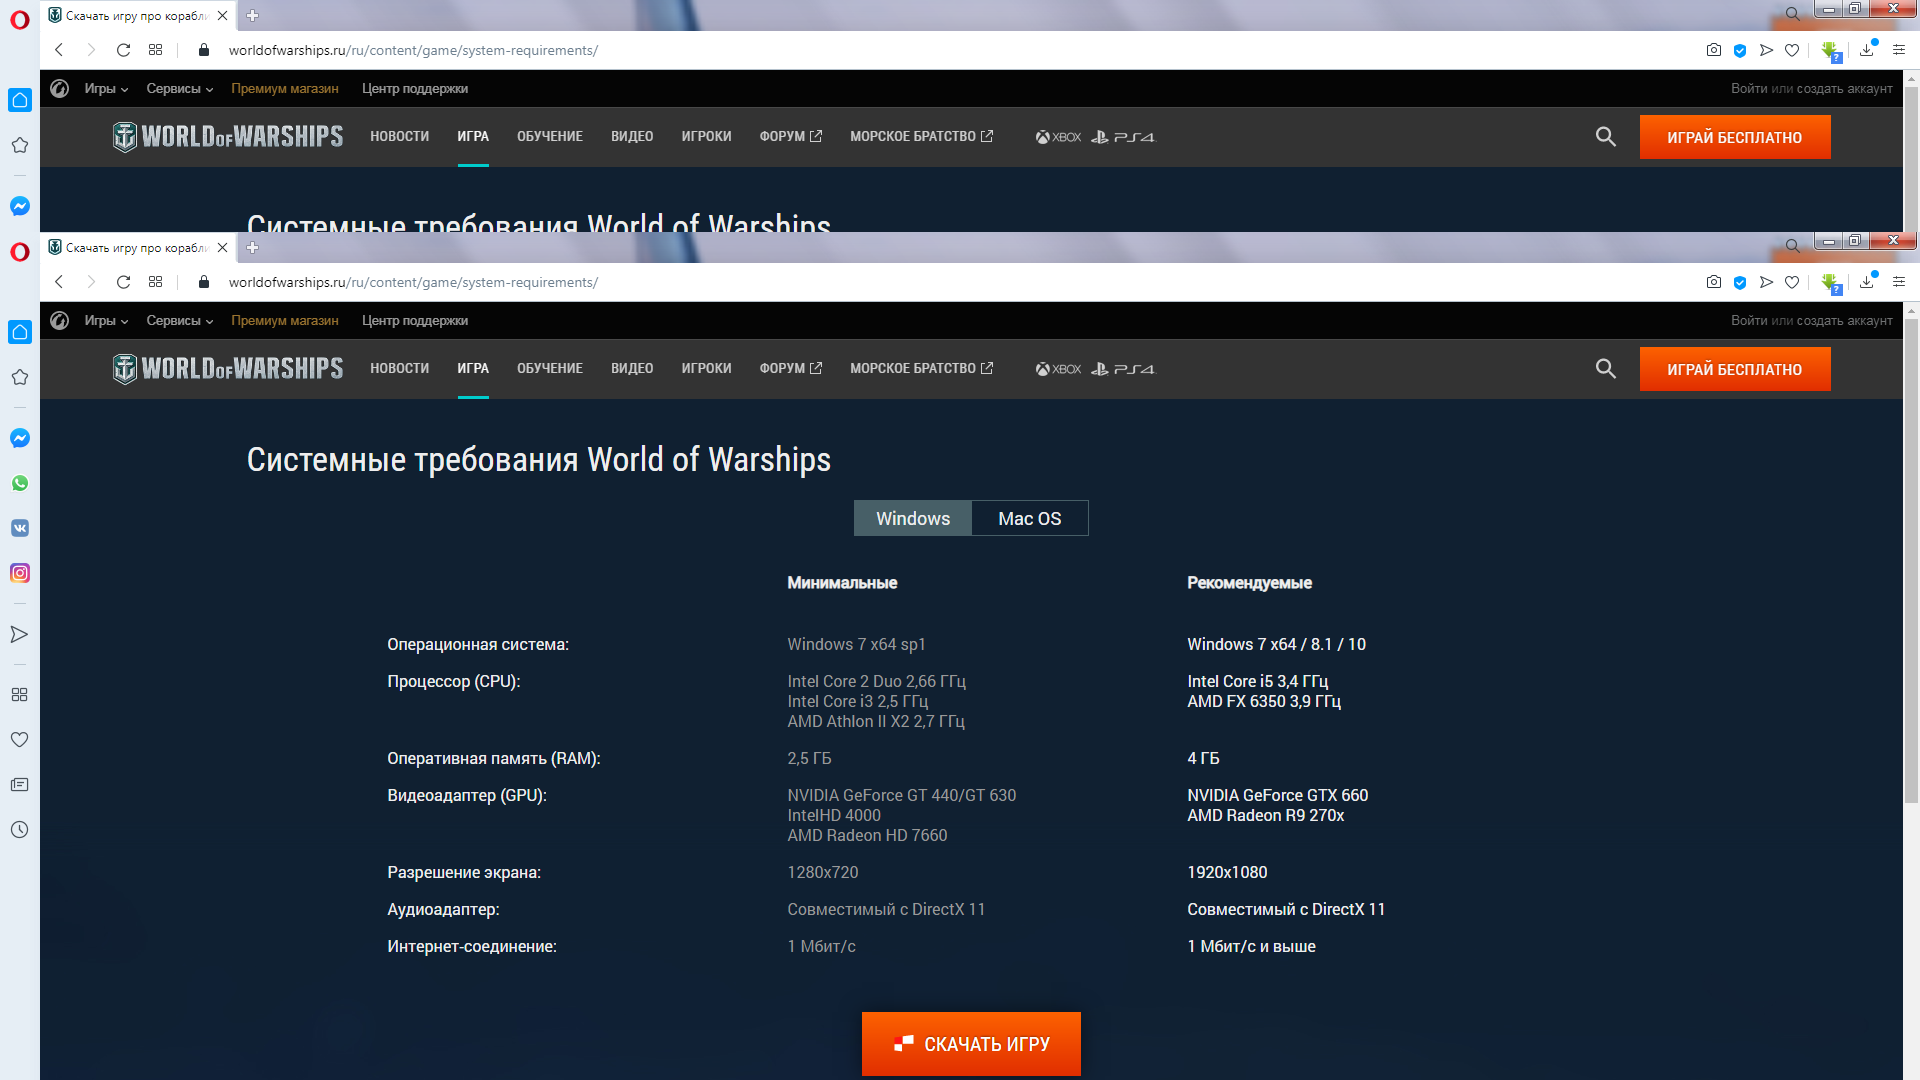Expand Сервисы dropdown in front window
The width and height of the screenshot is (1920, 1080).
180,321
